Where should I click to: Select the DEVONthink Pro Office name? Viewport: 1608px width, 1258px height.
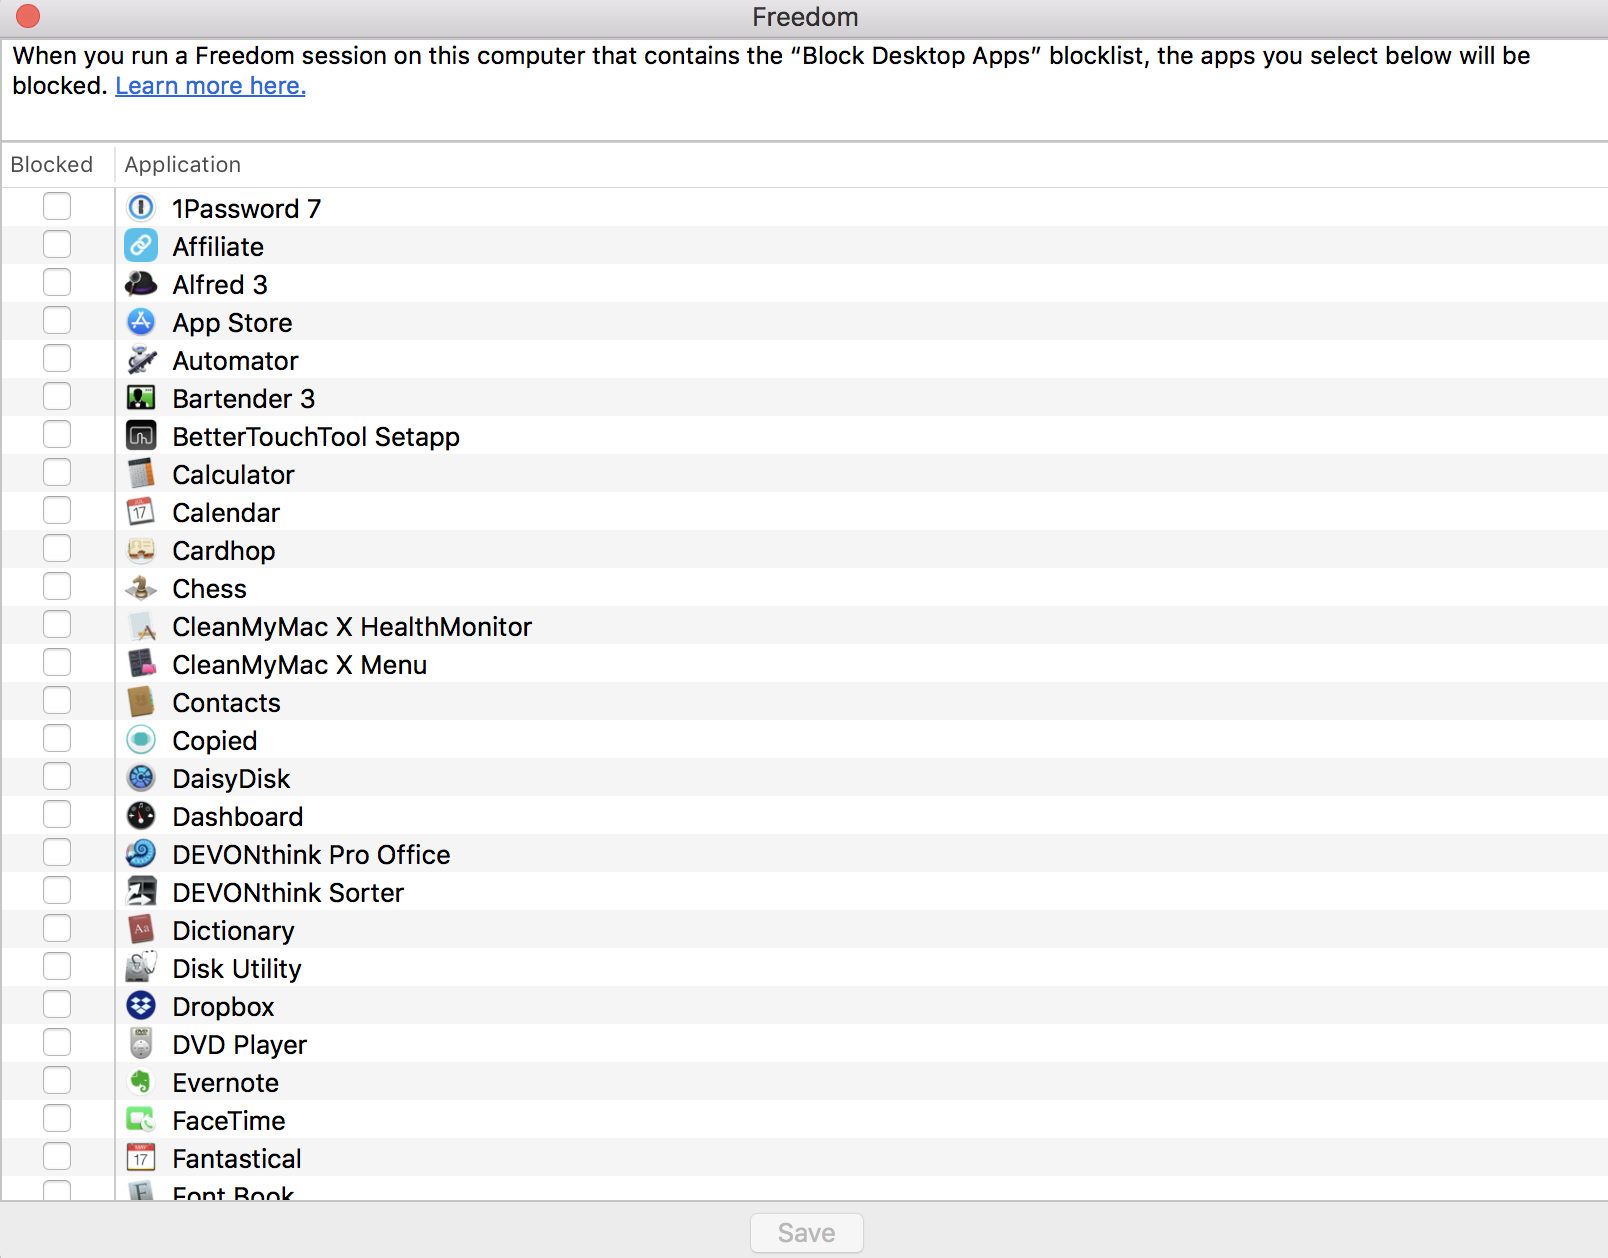[x=312, y=855]
